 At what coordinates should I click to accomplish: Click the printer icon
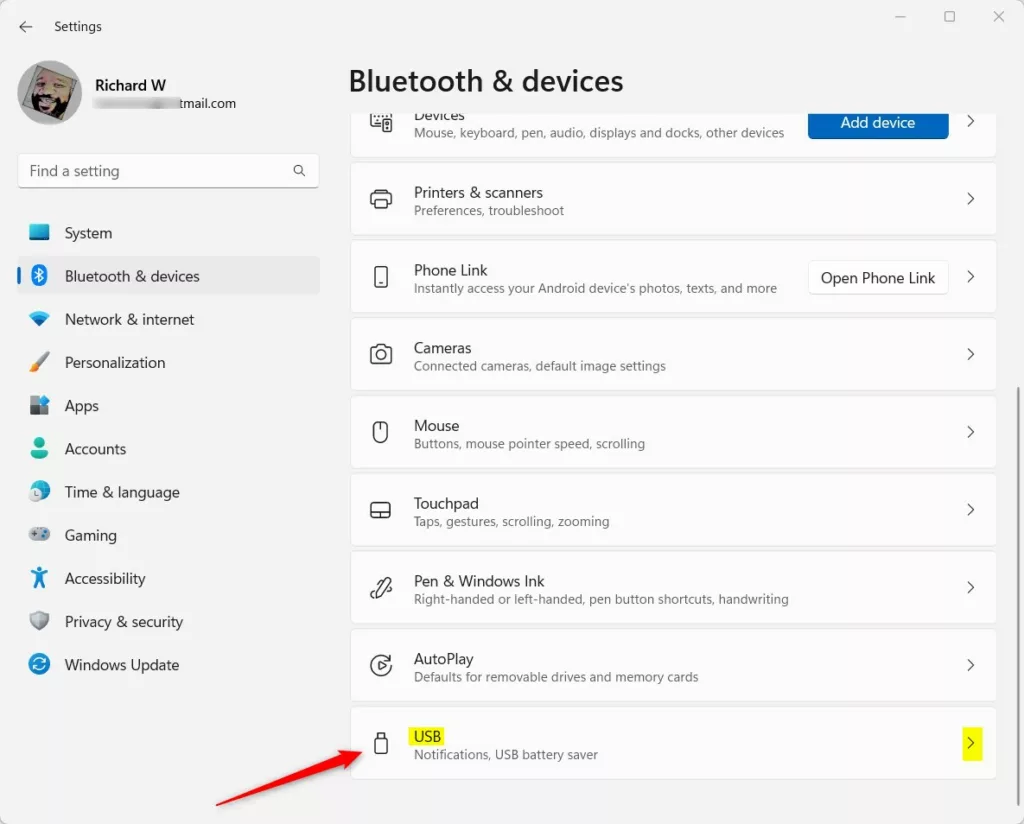click(381, 198)
